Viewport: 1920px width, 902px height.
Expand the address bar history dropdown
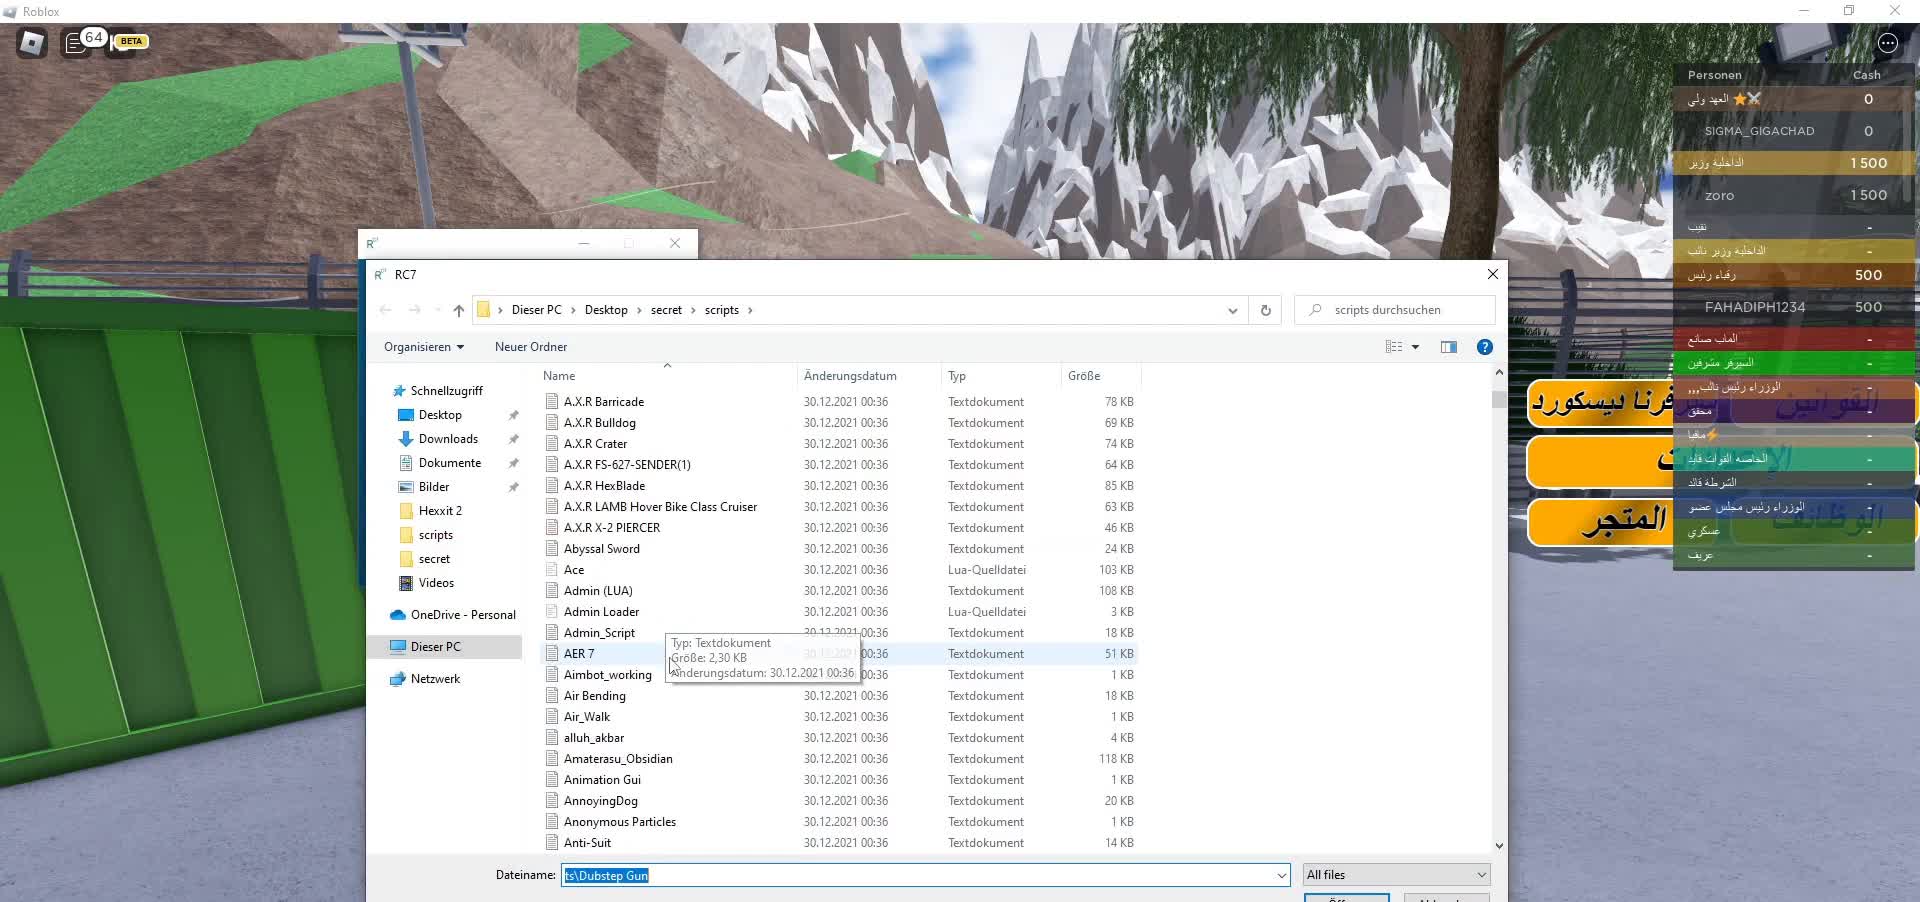(x=1232, y=310)
